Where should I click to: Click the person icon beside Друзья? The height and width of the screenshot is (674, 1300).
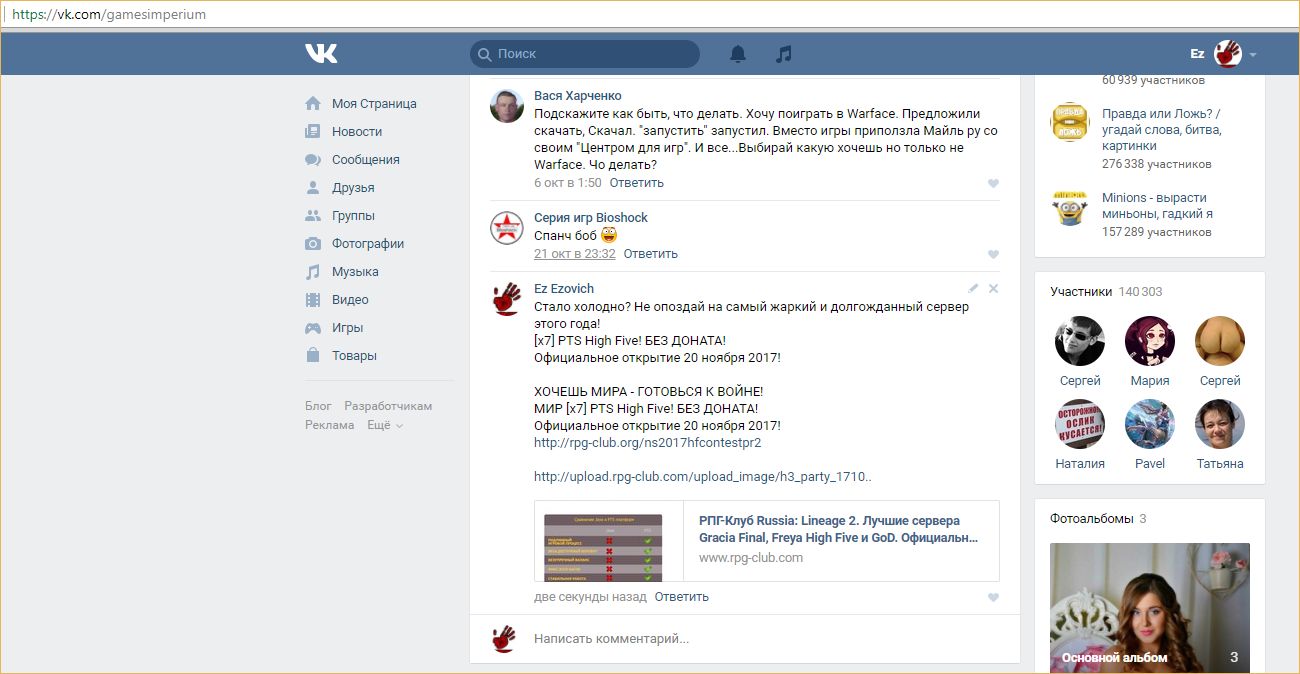tap(313, 188)
